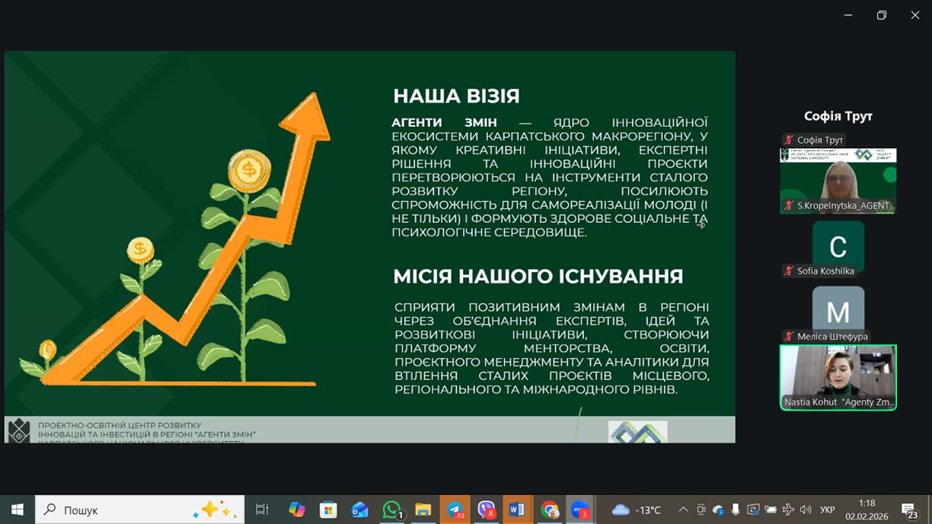Launch Microsoft Store from the taskbar
The image size is (932, 524).
328,510
